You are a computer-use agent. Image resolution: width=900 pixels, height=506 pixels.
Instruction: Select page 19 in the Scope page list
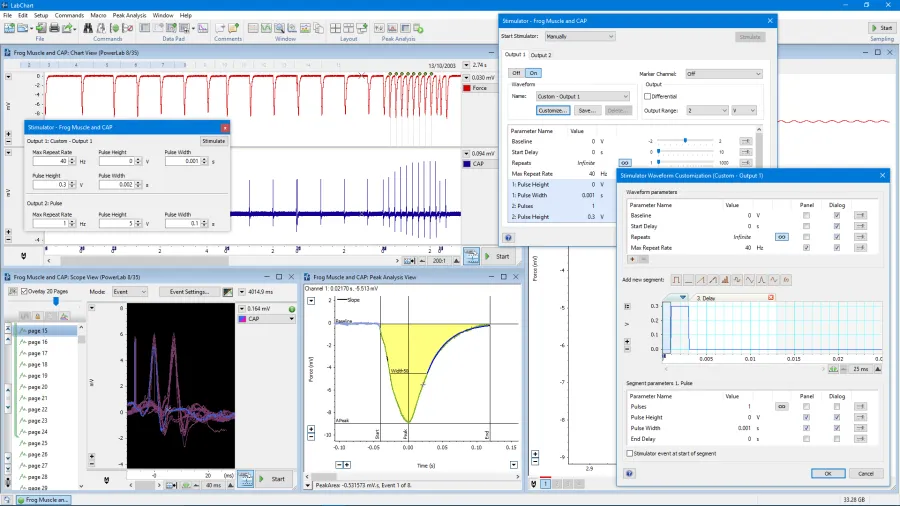pos(37,376)
